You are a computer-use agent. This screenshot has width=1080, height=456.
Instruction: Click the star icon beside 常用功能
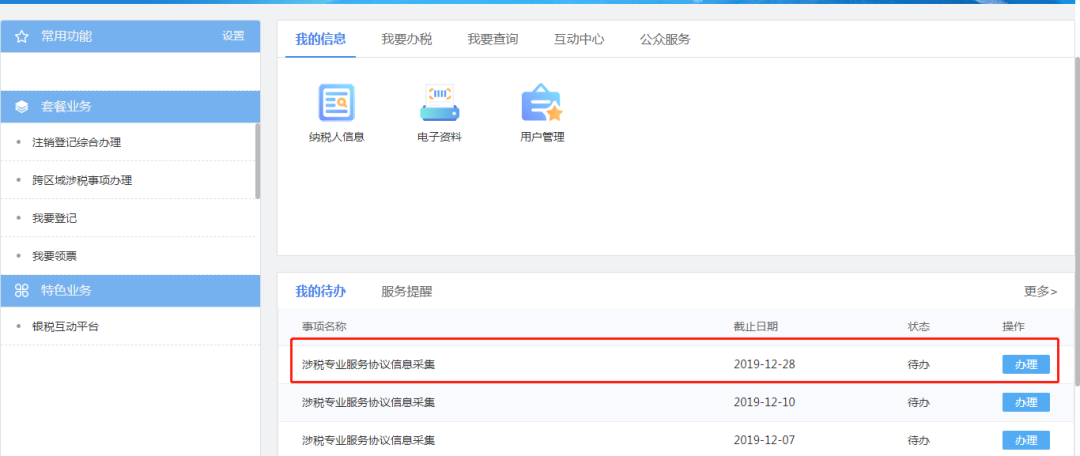[x=21, y=37]
